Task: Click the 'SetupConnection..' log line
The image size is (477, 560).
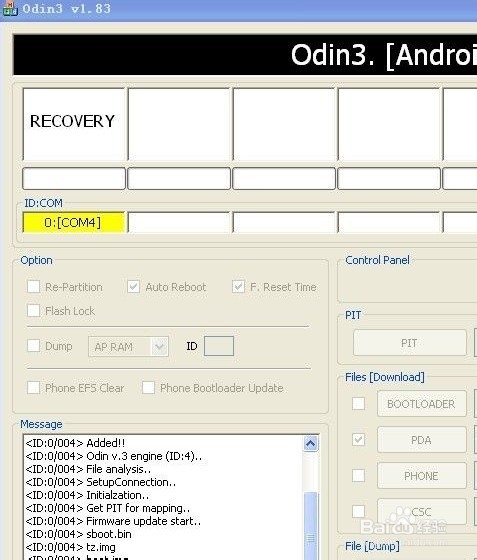Action: click(x=101, y=482)
